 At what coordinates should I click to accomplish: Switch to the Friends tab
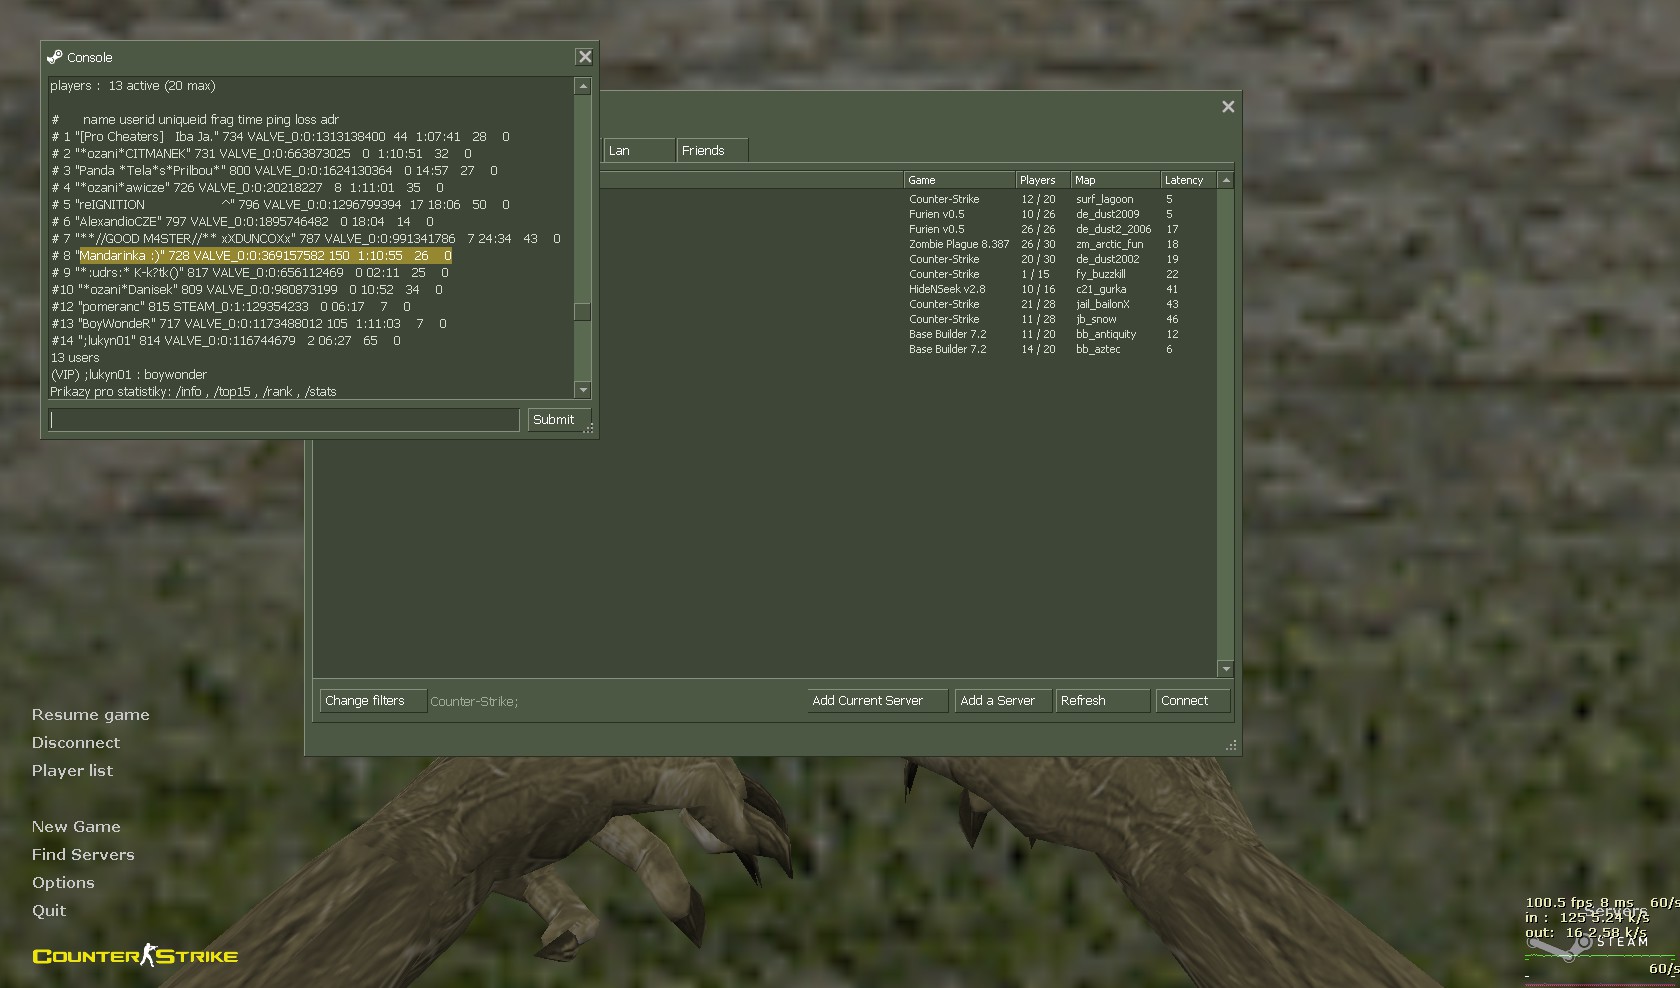tap(711, 150)
